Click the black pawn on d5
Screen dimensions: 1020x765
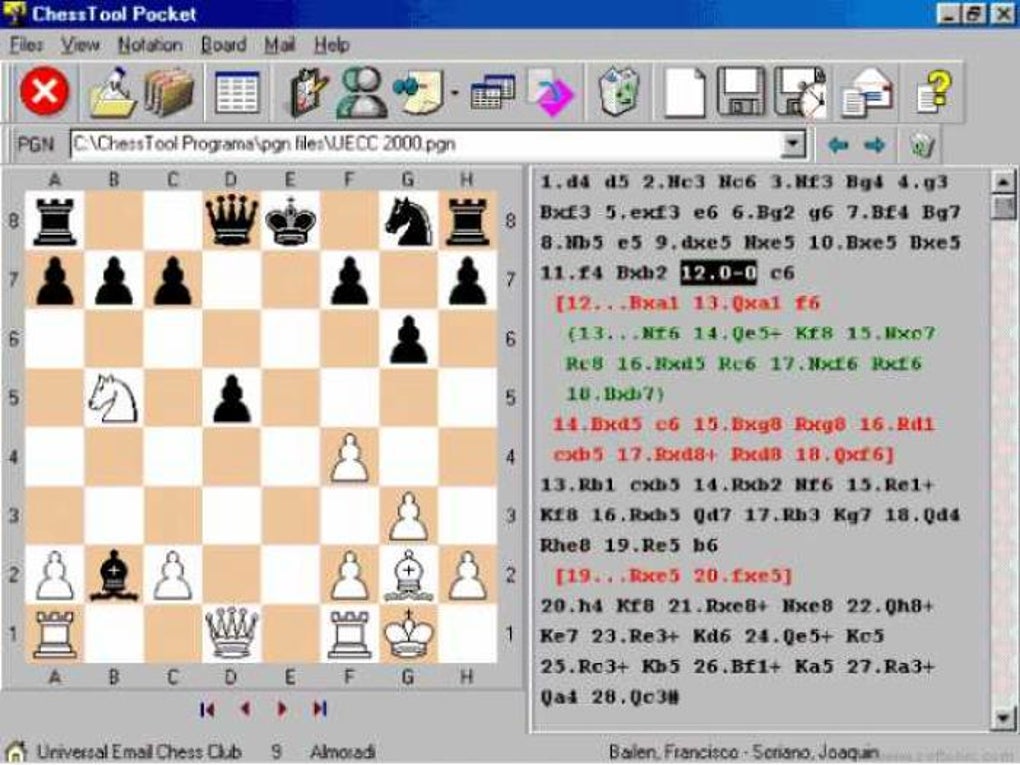232,399
